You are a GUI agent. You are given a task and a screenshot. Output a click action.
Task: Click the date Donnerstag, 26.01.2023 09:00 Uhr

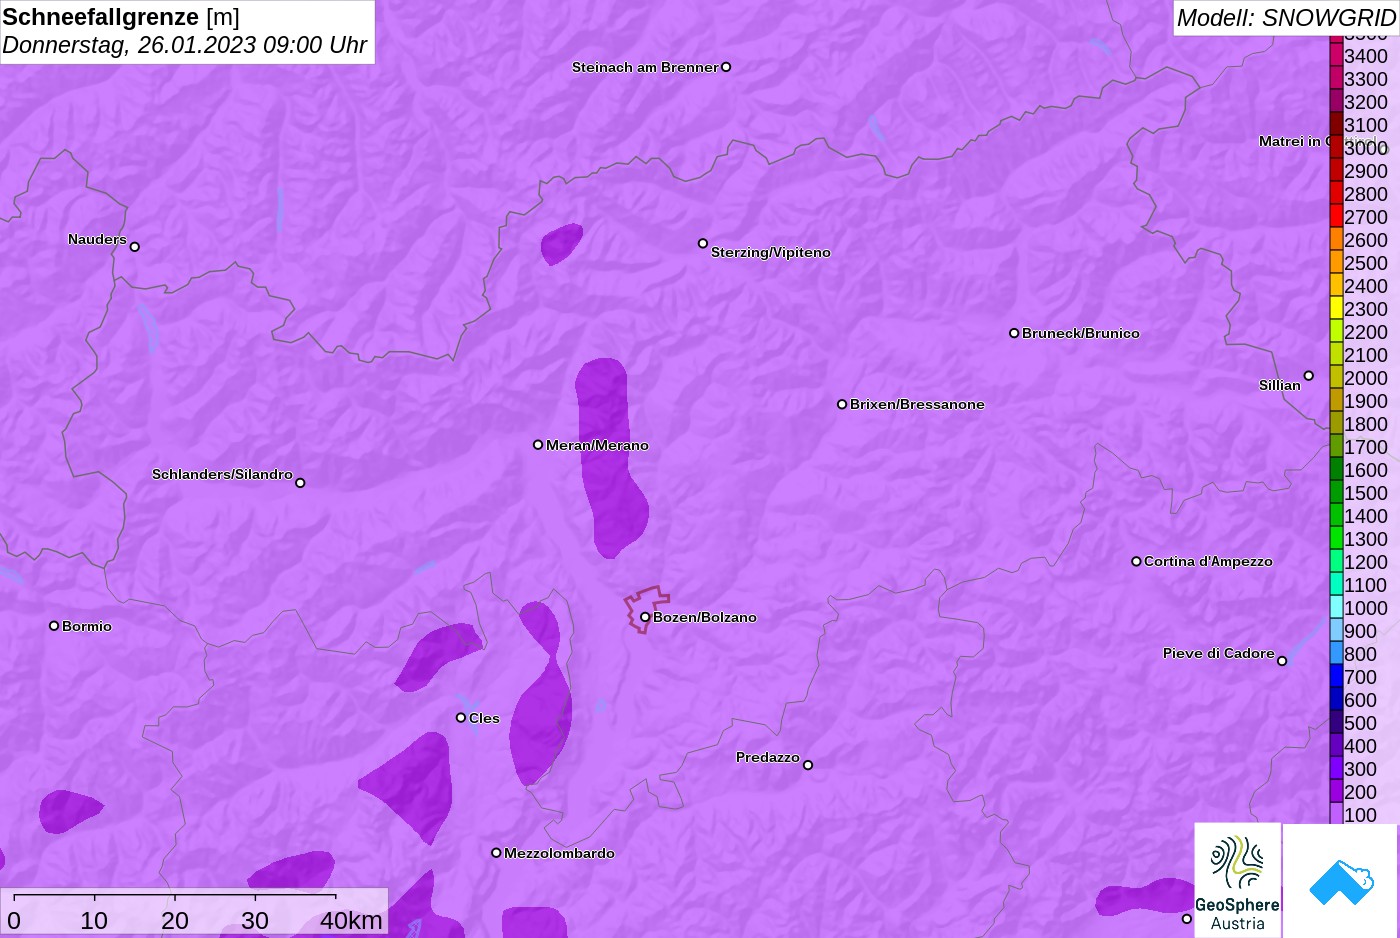coord(185,46)
